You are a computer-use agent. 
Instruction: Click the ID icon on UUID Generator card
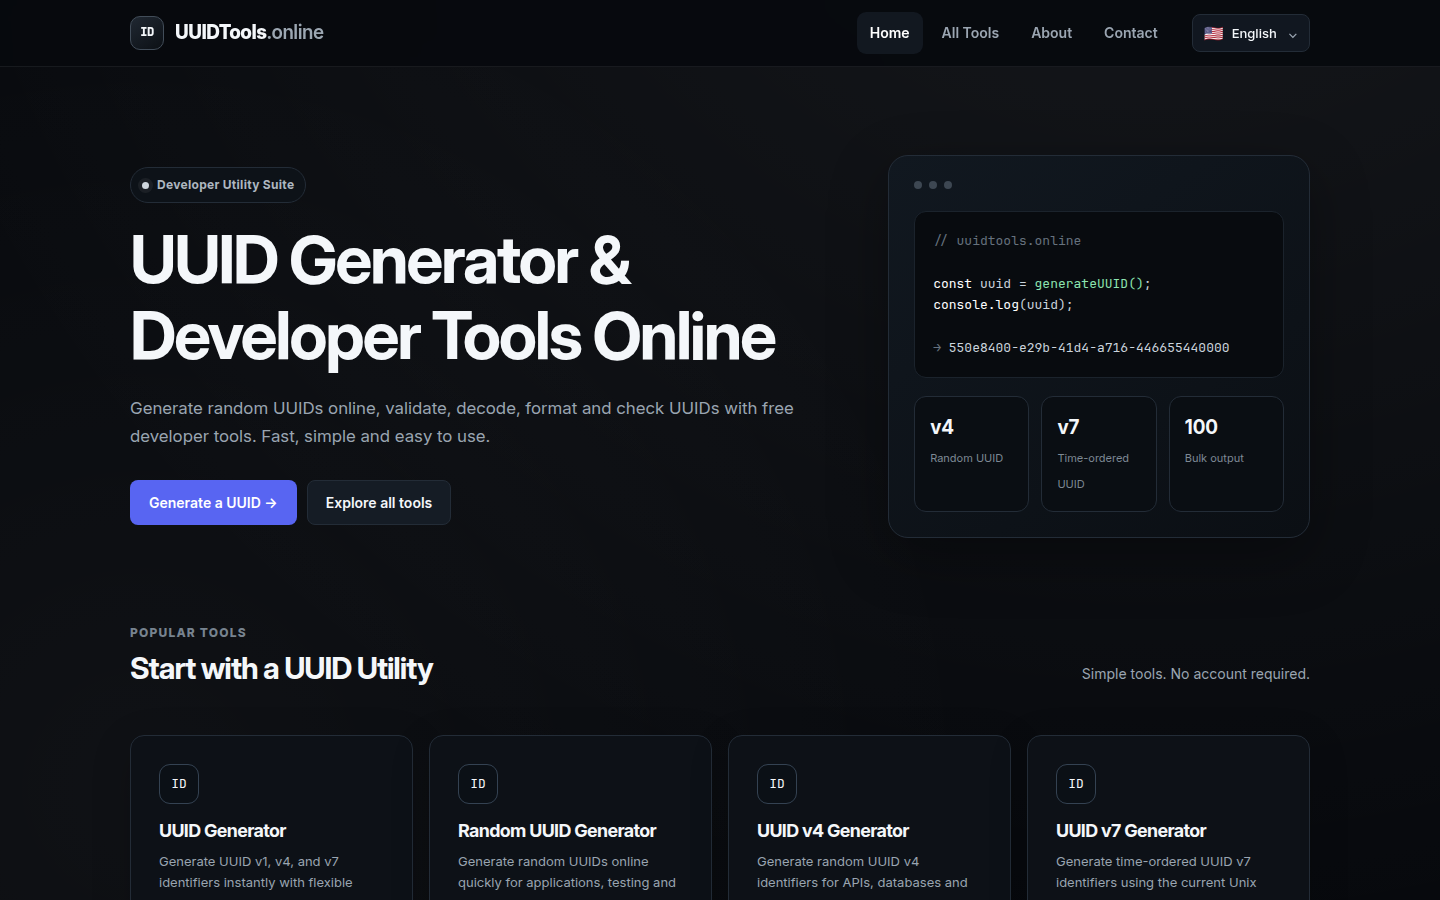coord(179,784)
